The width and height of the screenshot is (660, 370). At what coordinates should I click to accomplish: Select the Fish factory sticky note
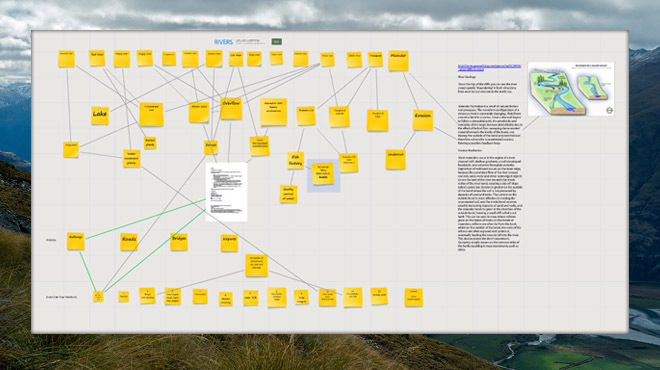[x=295, y=161]
